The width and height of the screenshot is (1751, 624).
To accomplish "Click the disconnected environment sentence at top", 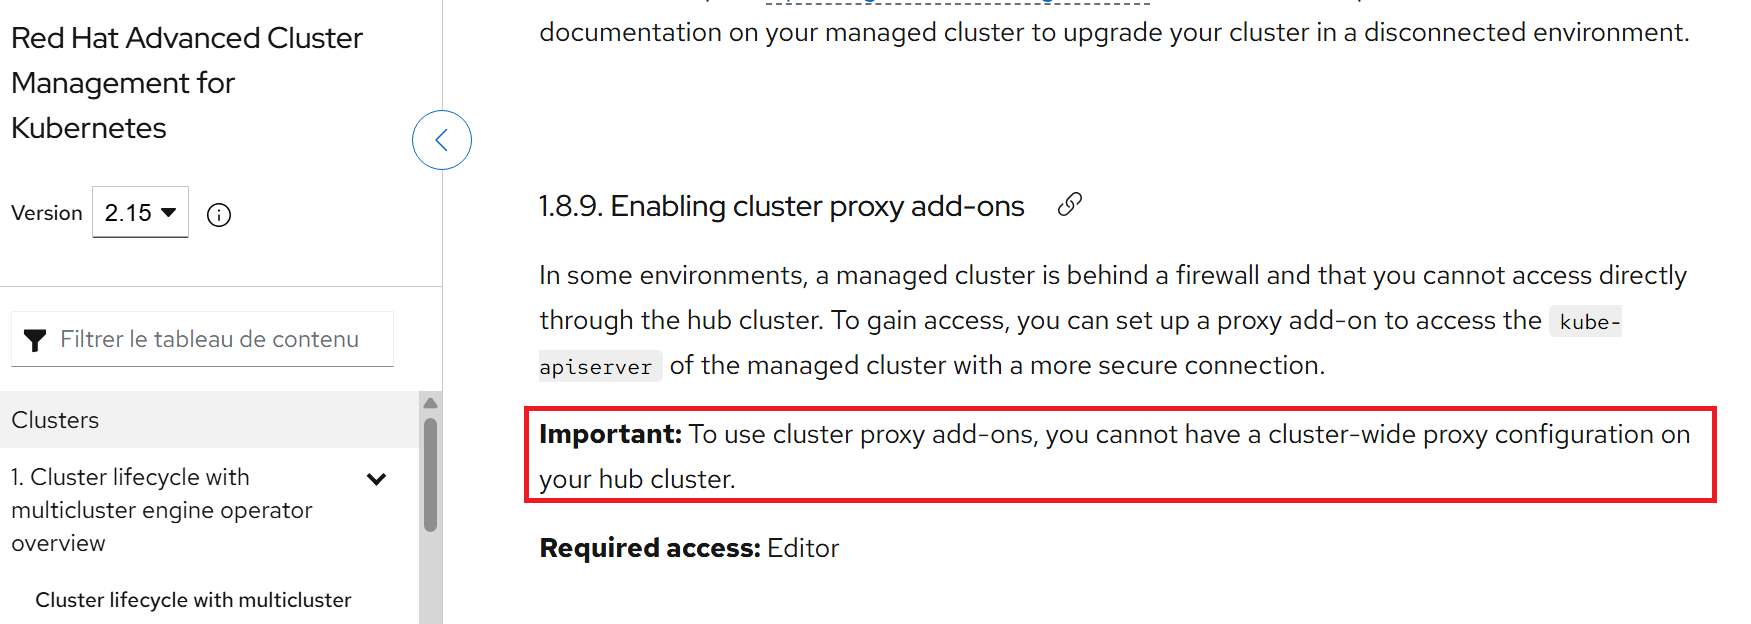I will [x=1114, y=32].
